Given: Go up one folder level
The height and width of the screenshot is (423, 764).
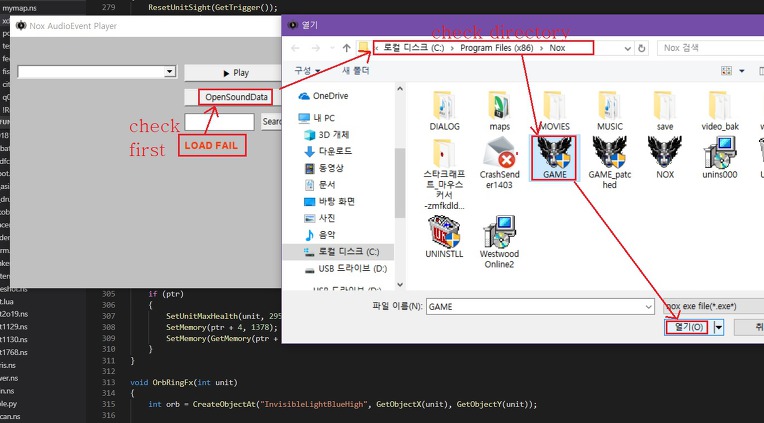Looking at the screenshot, I should [346, 48].
